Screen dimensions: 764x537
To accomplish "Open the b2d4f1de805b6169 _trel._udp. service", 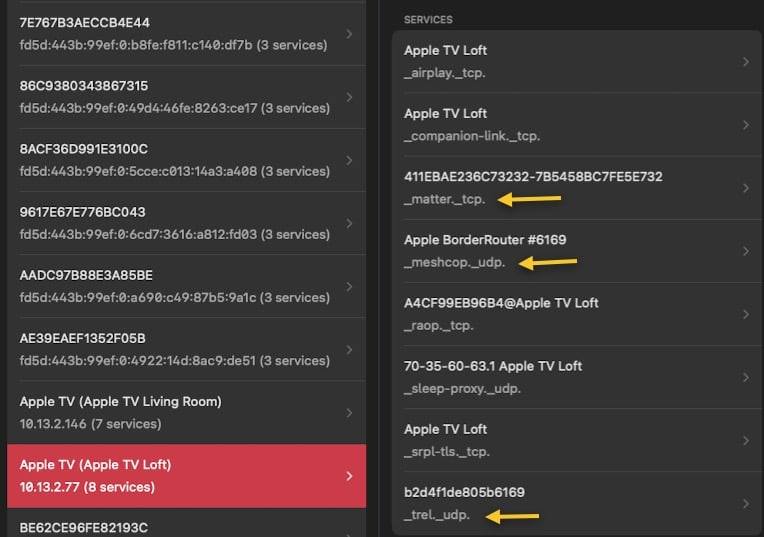I will (x=577, y=503).
